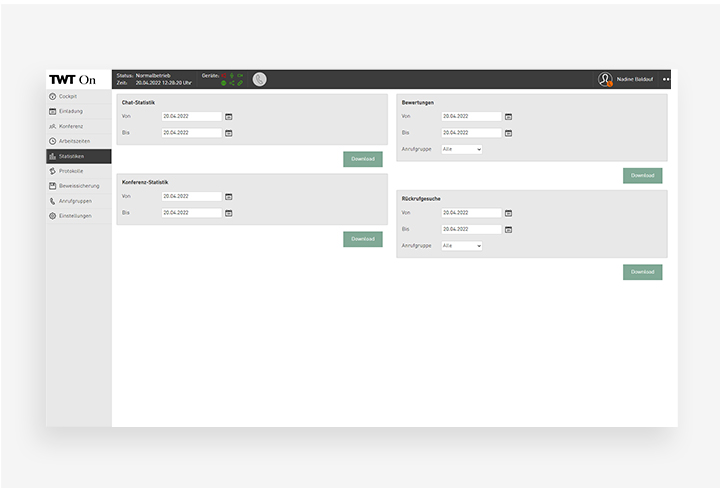Click the Bewertungen heading
This screenshot has height=488, width=720.
[417, 103]
